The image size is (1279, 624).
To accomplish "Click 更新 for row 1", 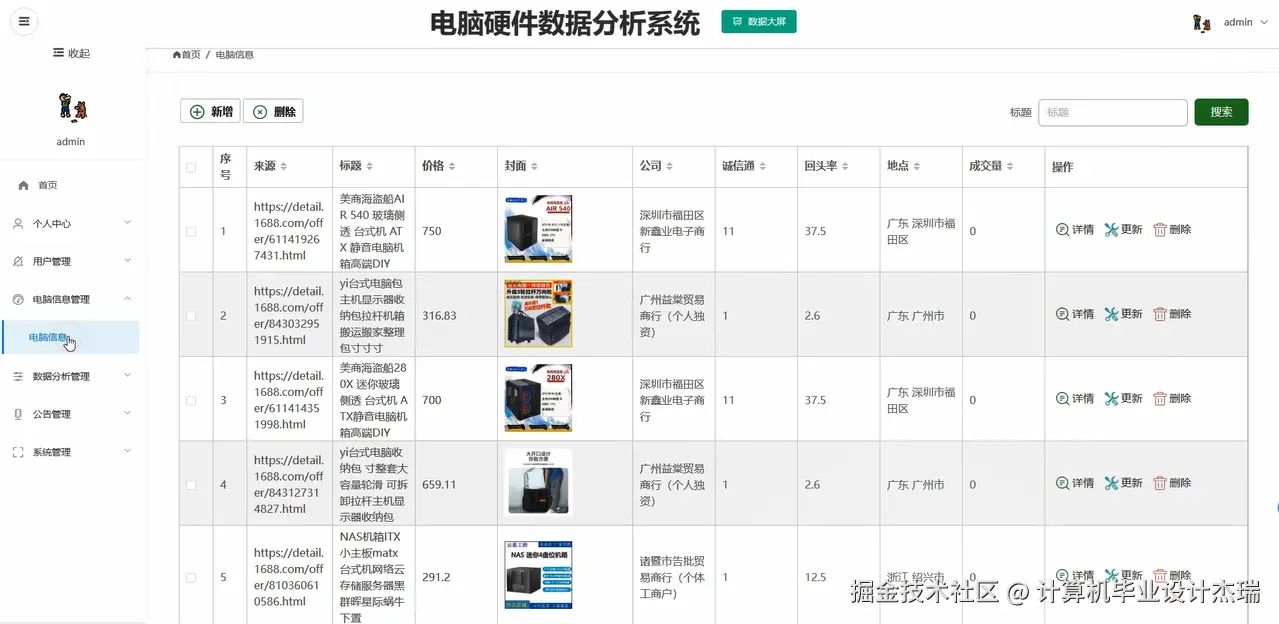I will point(1123,229).
